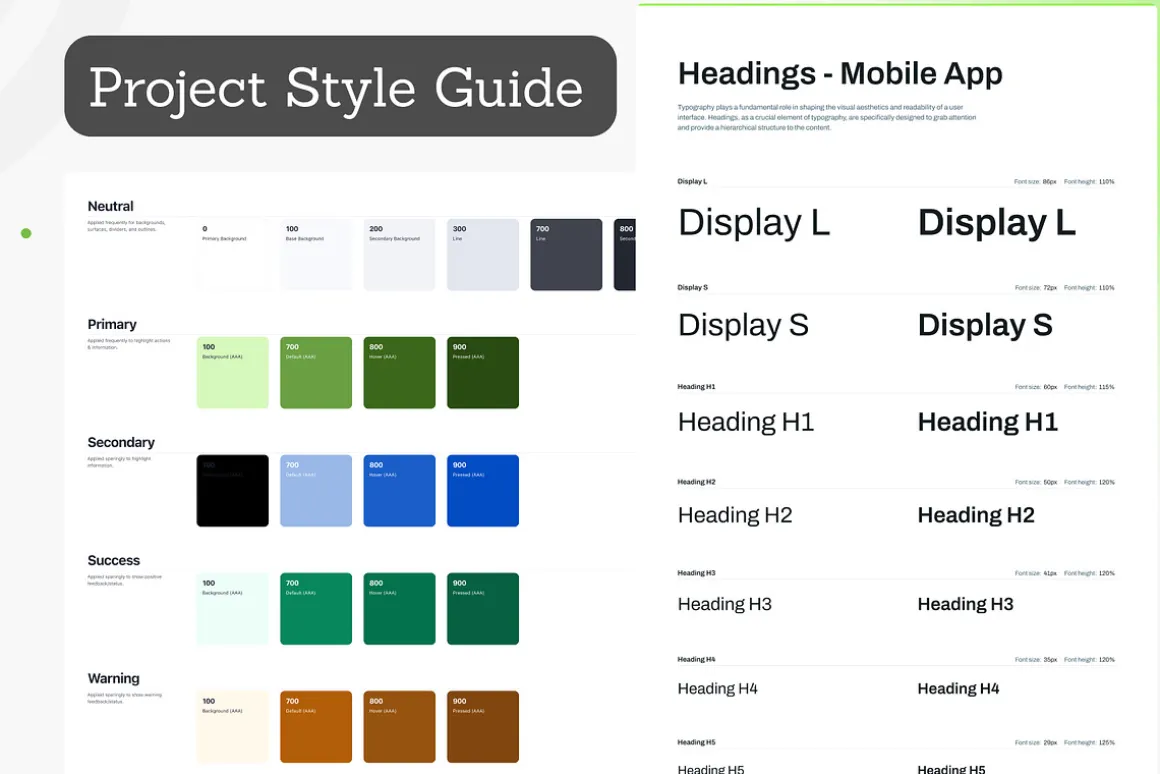Choose the Primary 700 Default green swatch
Screen dimensions: 1160x774
[x=316, y=372]
